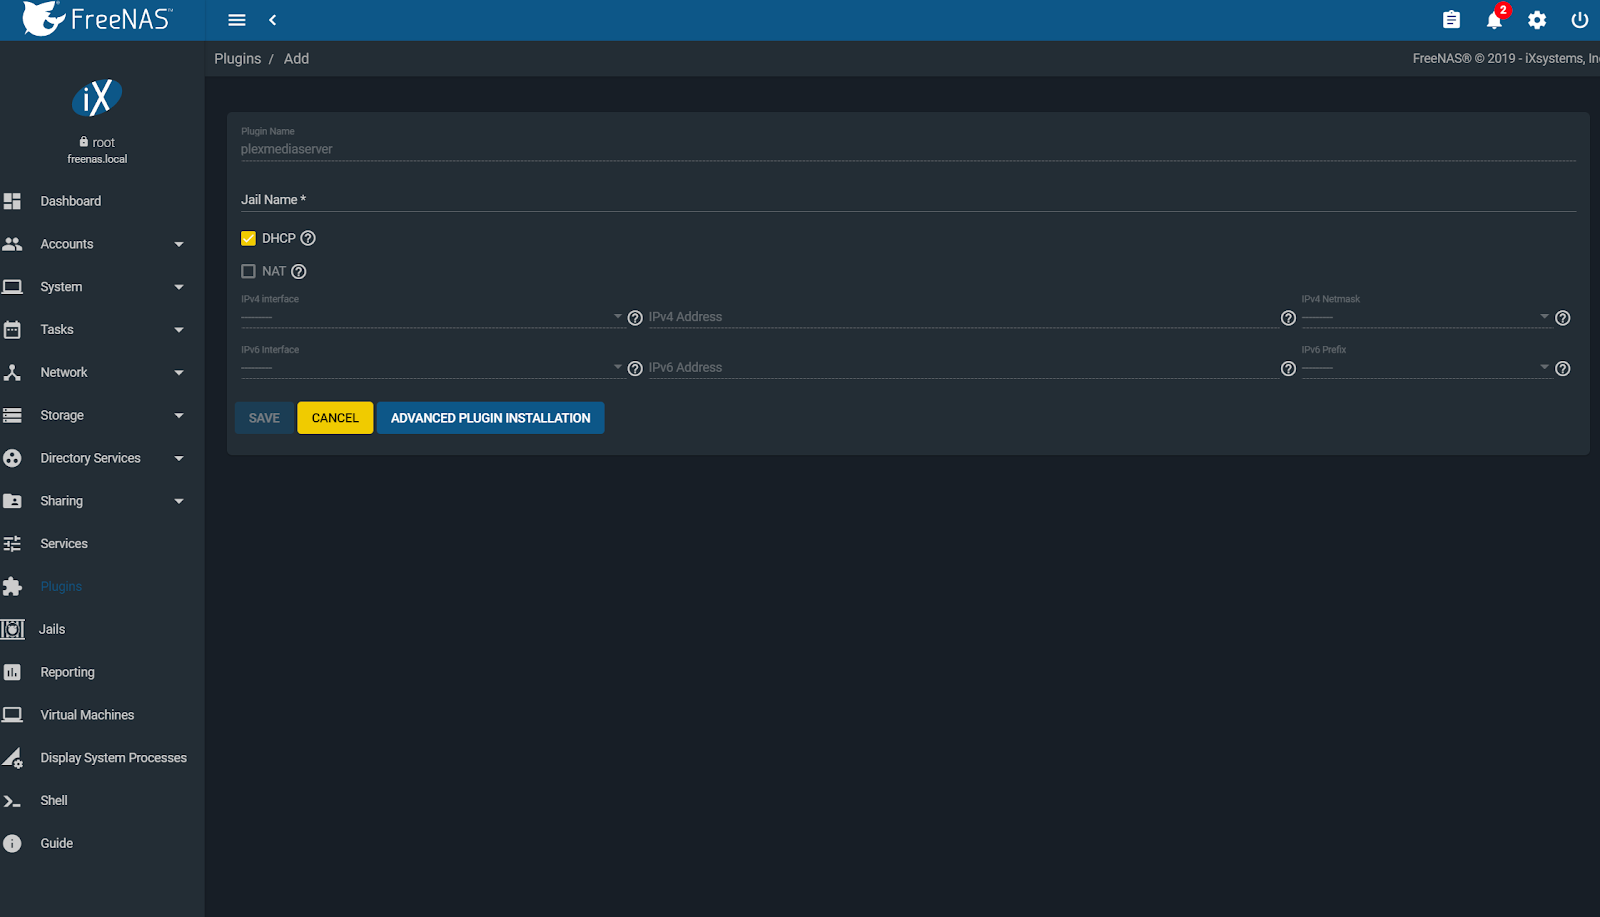Open the settings gear menu
Image resolution: width=1600 pixels, height=917 pixels.
click(1537, 20)
